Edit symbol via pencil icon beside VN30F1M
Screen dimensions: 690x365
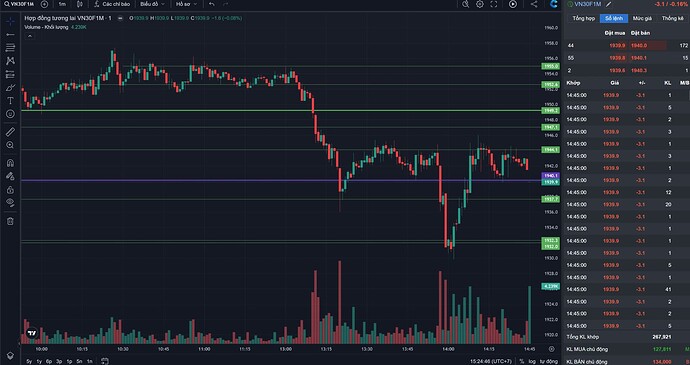(x=609, y=4)
